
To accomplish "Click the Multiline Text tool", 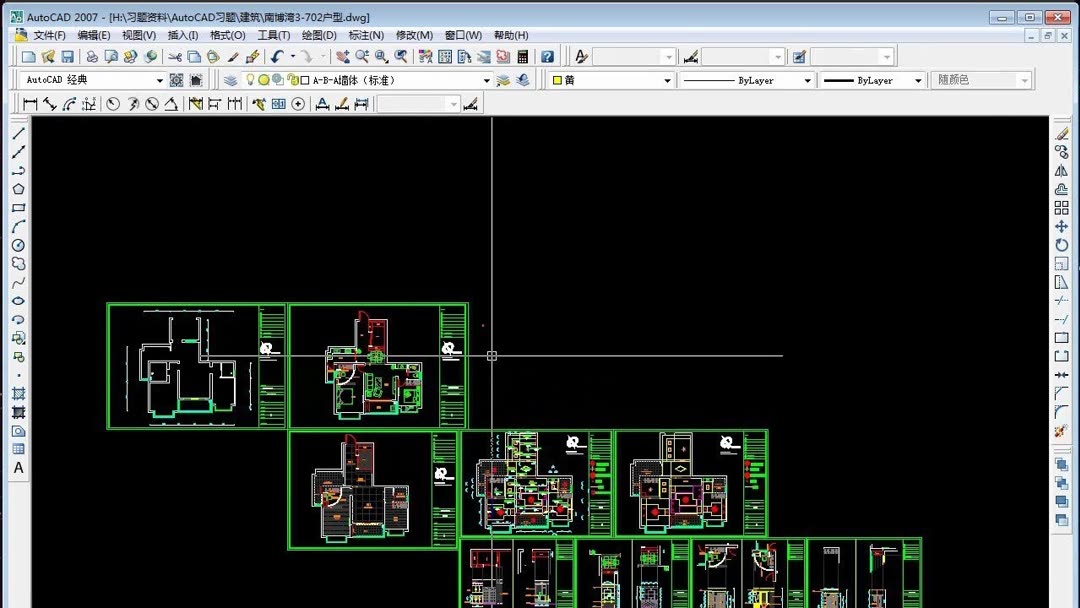I will (x=19, y=468).
